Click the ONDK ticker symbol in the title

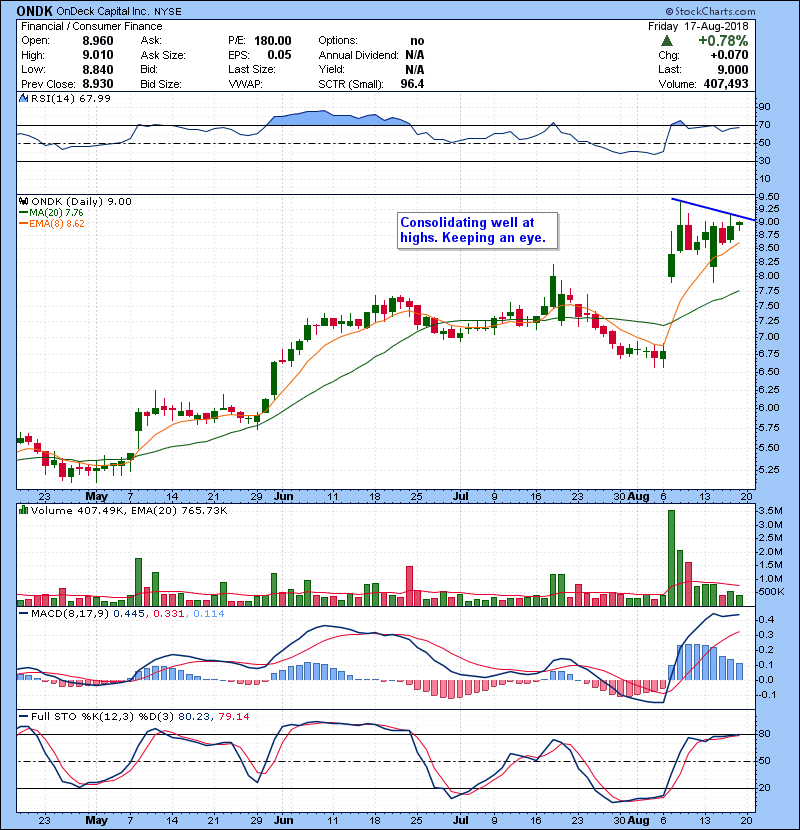click(x=34, y=11)
